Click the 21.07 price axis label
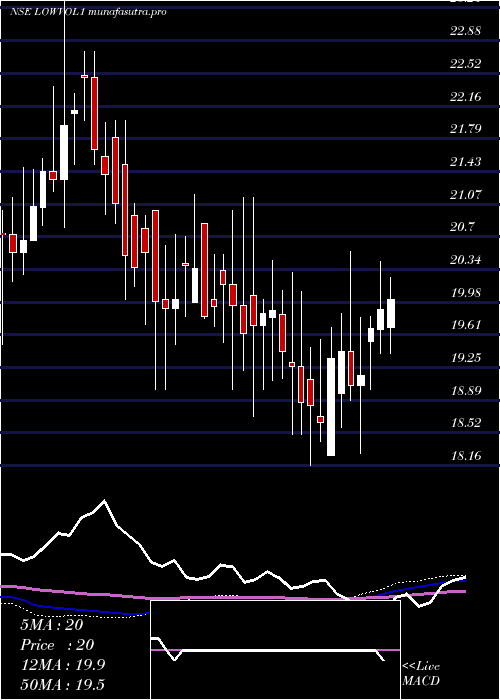This screenshot has width=500, height=700. (466, 194)
